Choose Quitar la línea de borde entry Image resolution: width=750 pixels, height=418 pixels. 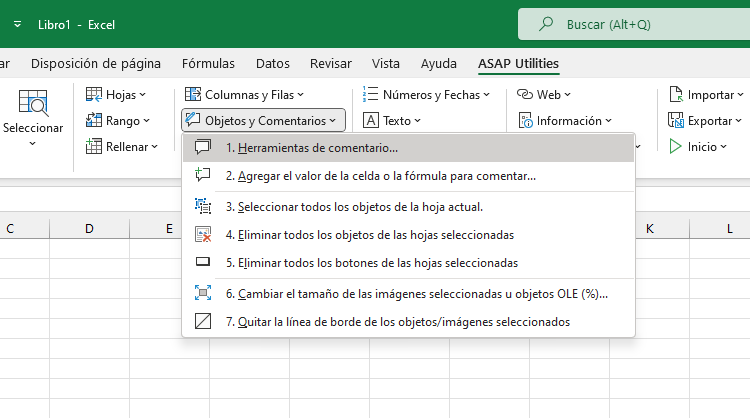pos(408,321)
